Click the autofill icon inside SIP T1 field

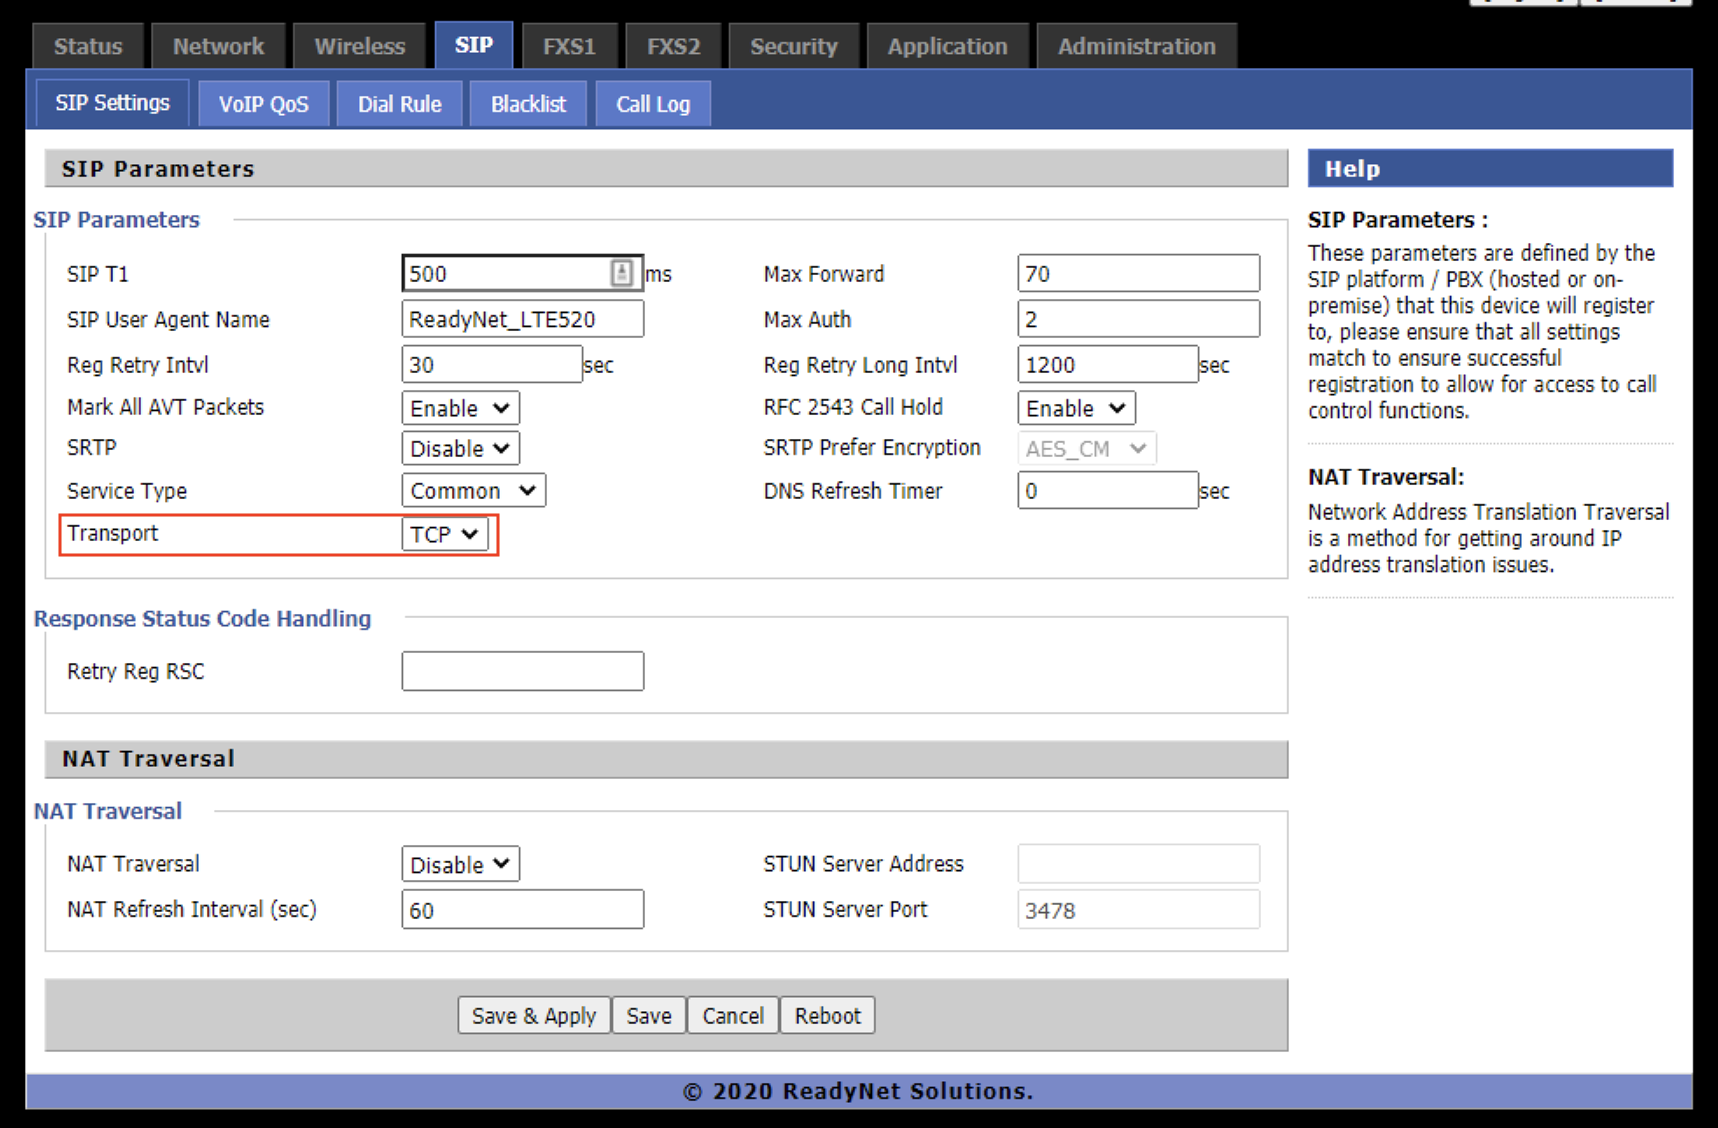(621, 273)
